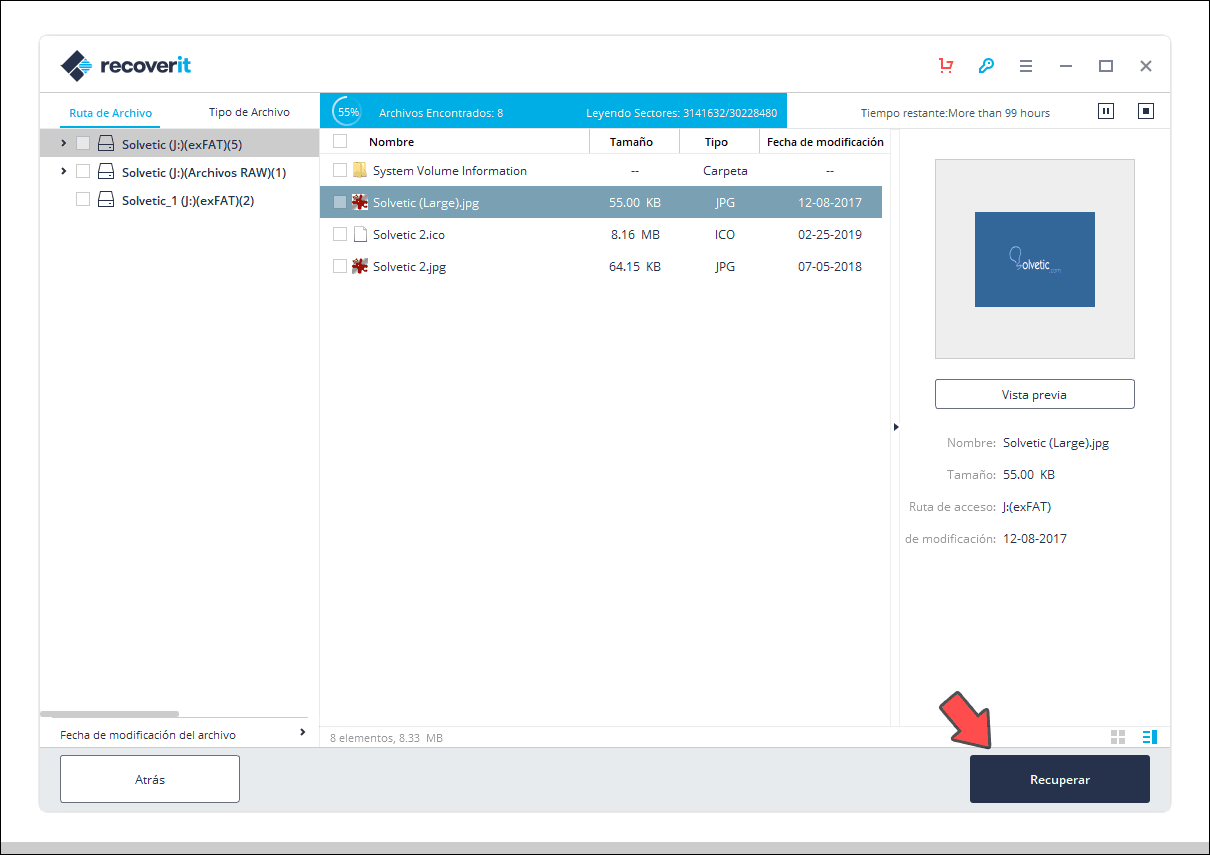Click the Solvetic (J:)(Archivos RAW)(1) drive icon
Screen dimensions: 1210x855
(106, 172)
